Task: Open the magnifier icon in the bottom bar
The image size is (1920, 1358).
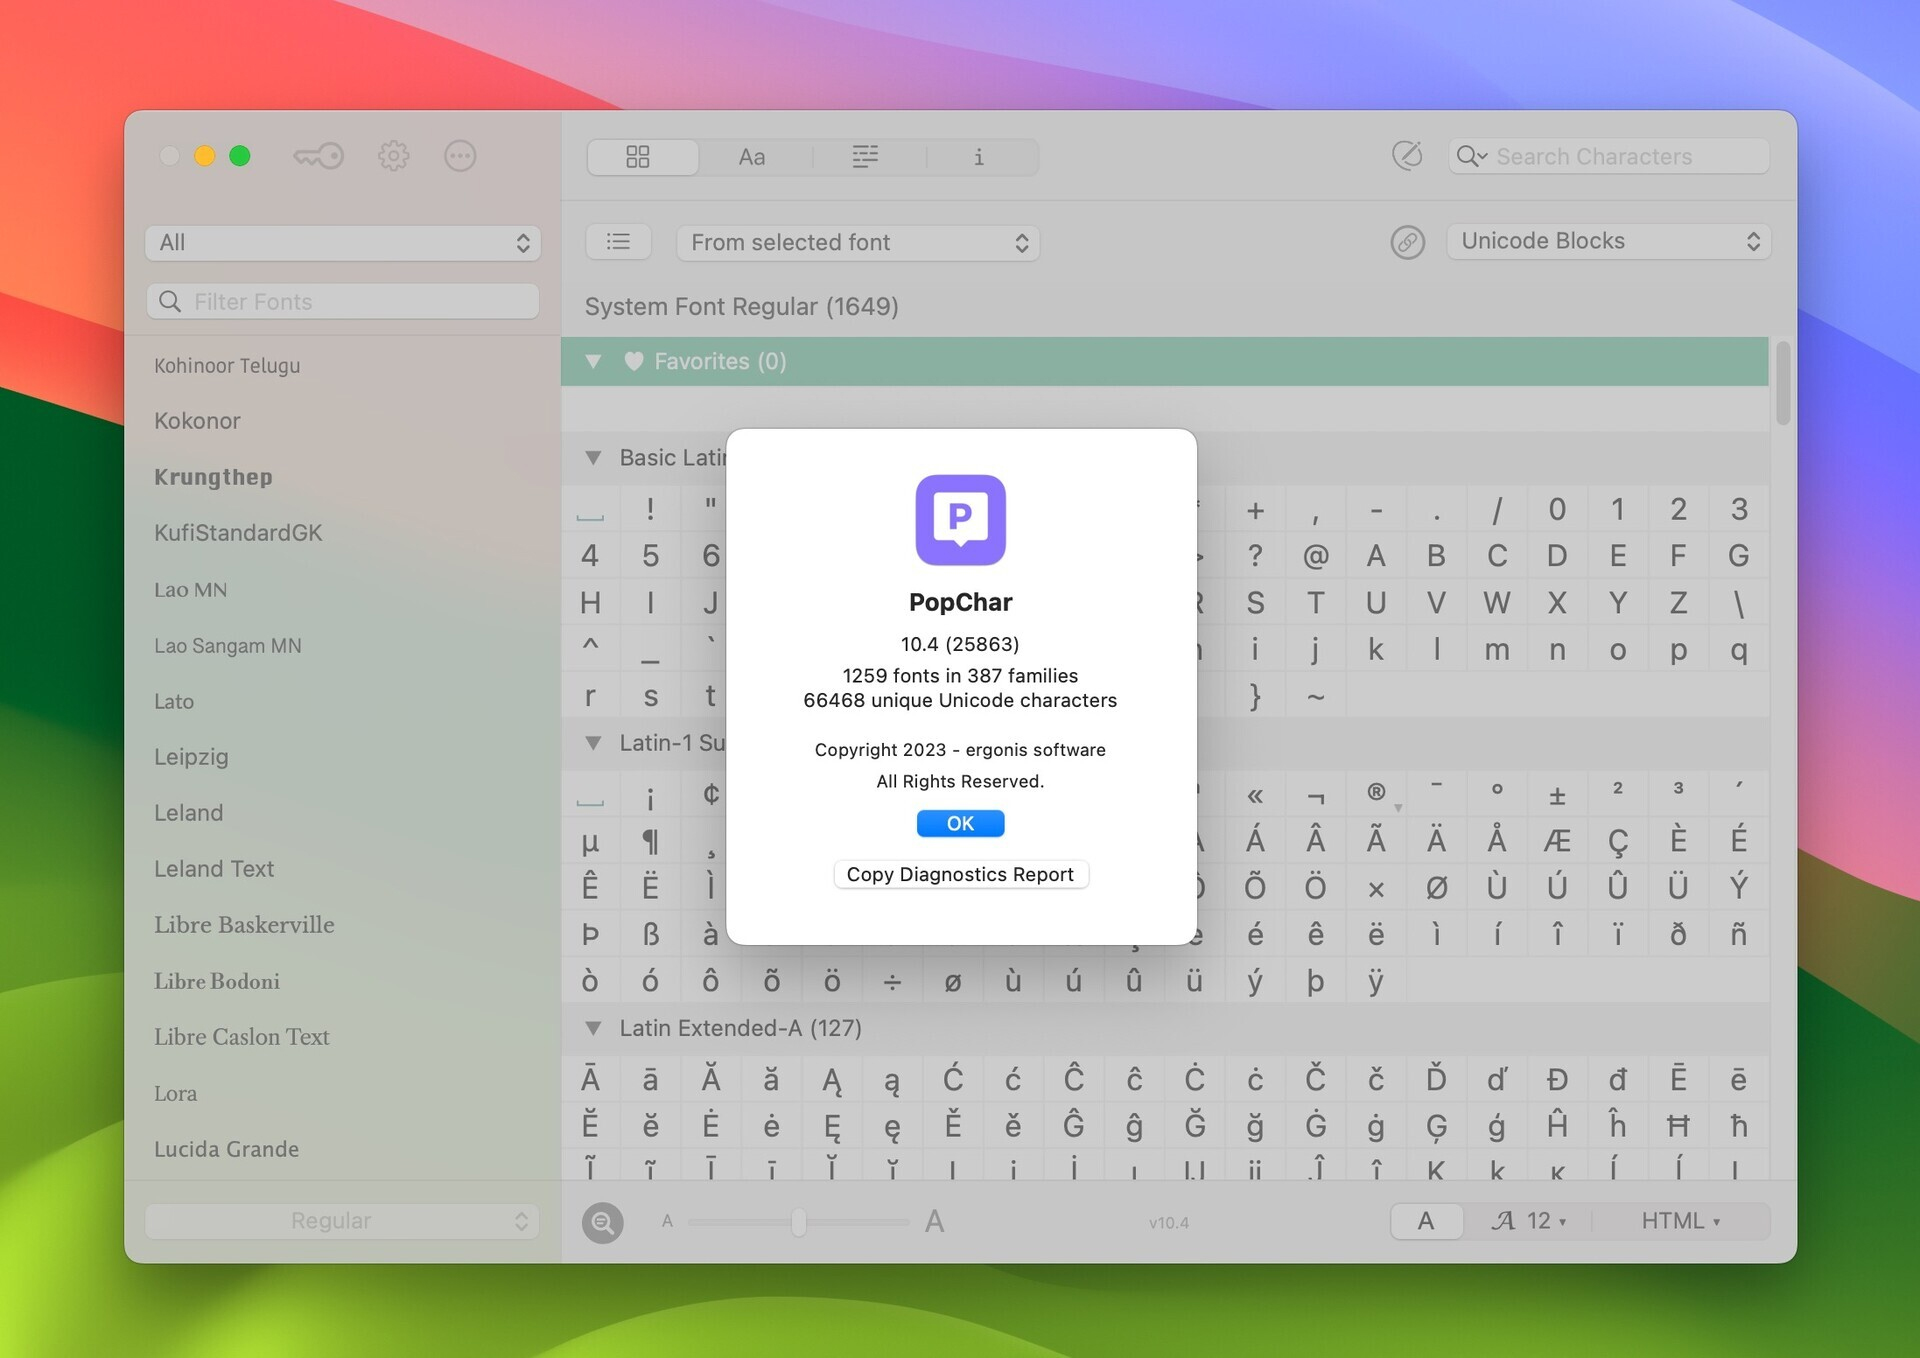Action: (x=602, y=1221)
